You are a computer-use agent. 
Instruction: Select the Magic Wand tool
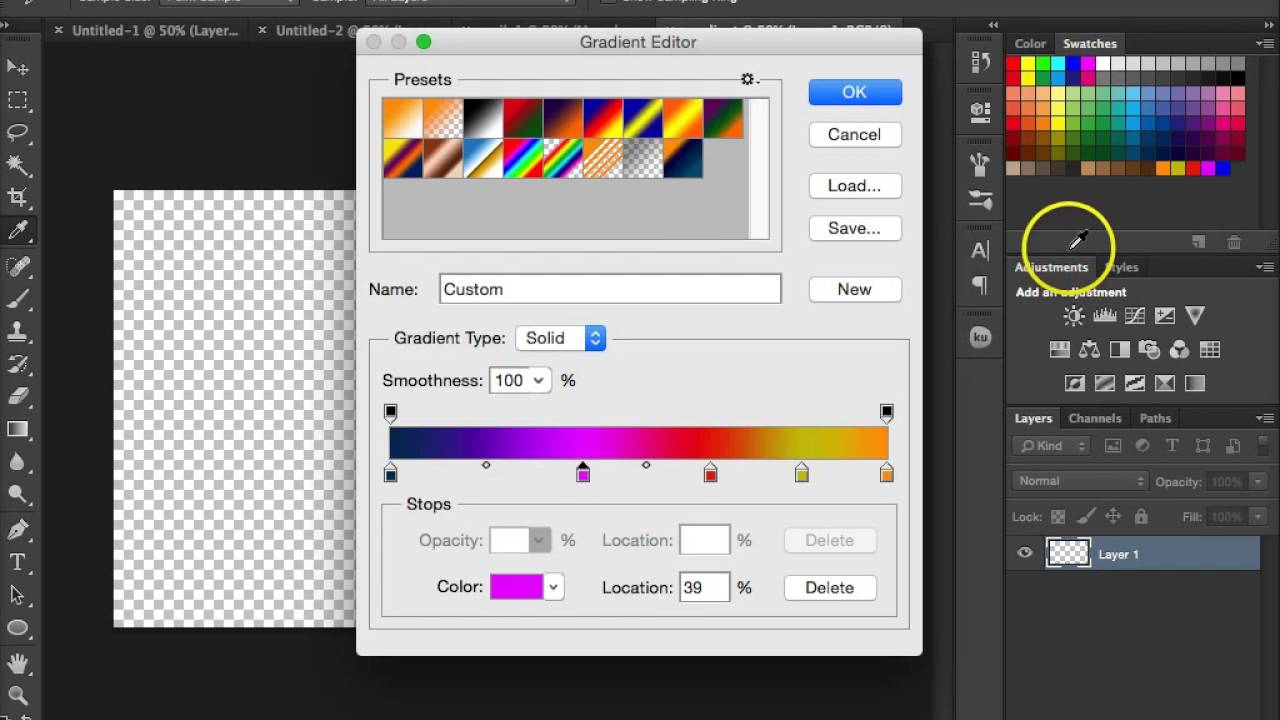pyautogui.click(x=17, y=165)
